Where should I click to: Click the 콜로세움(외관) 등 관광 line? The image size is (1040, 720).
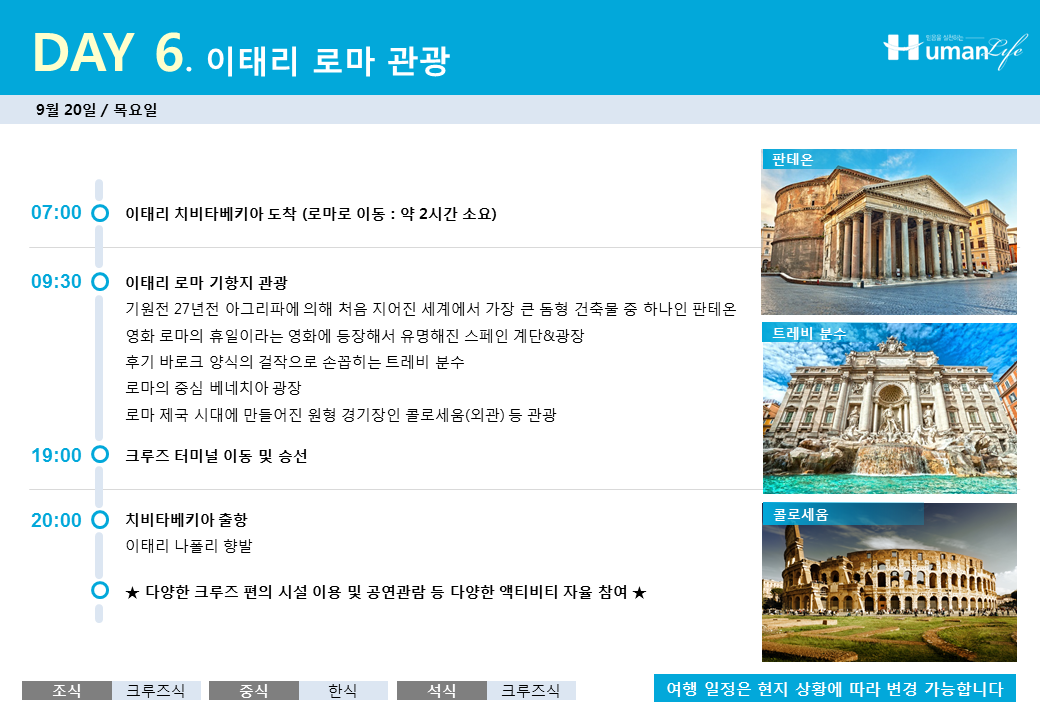pos(341,415)
